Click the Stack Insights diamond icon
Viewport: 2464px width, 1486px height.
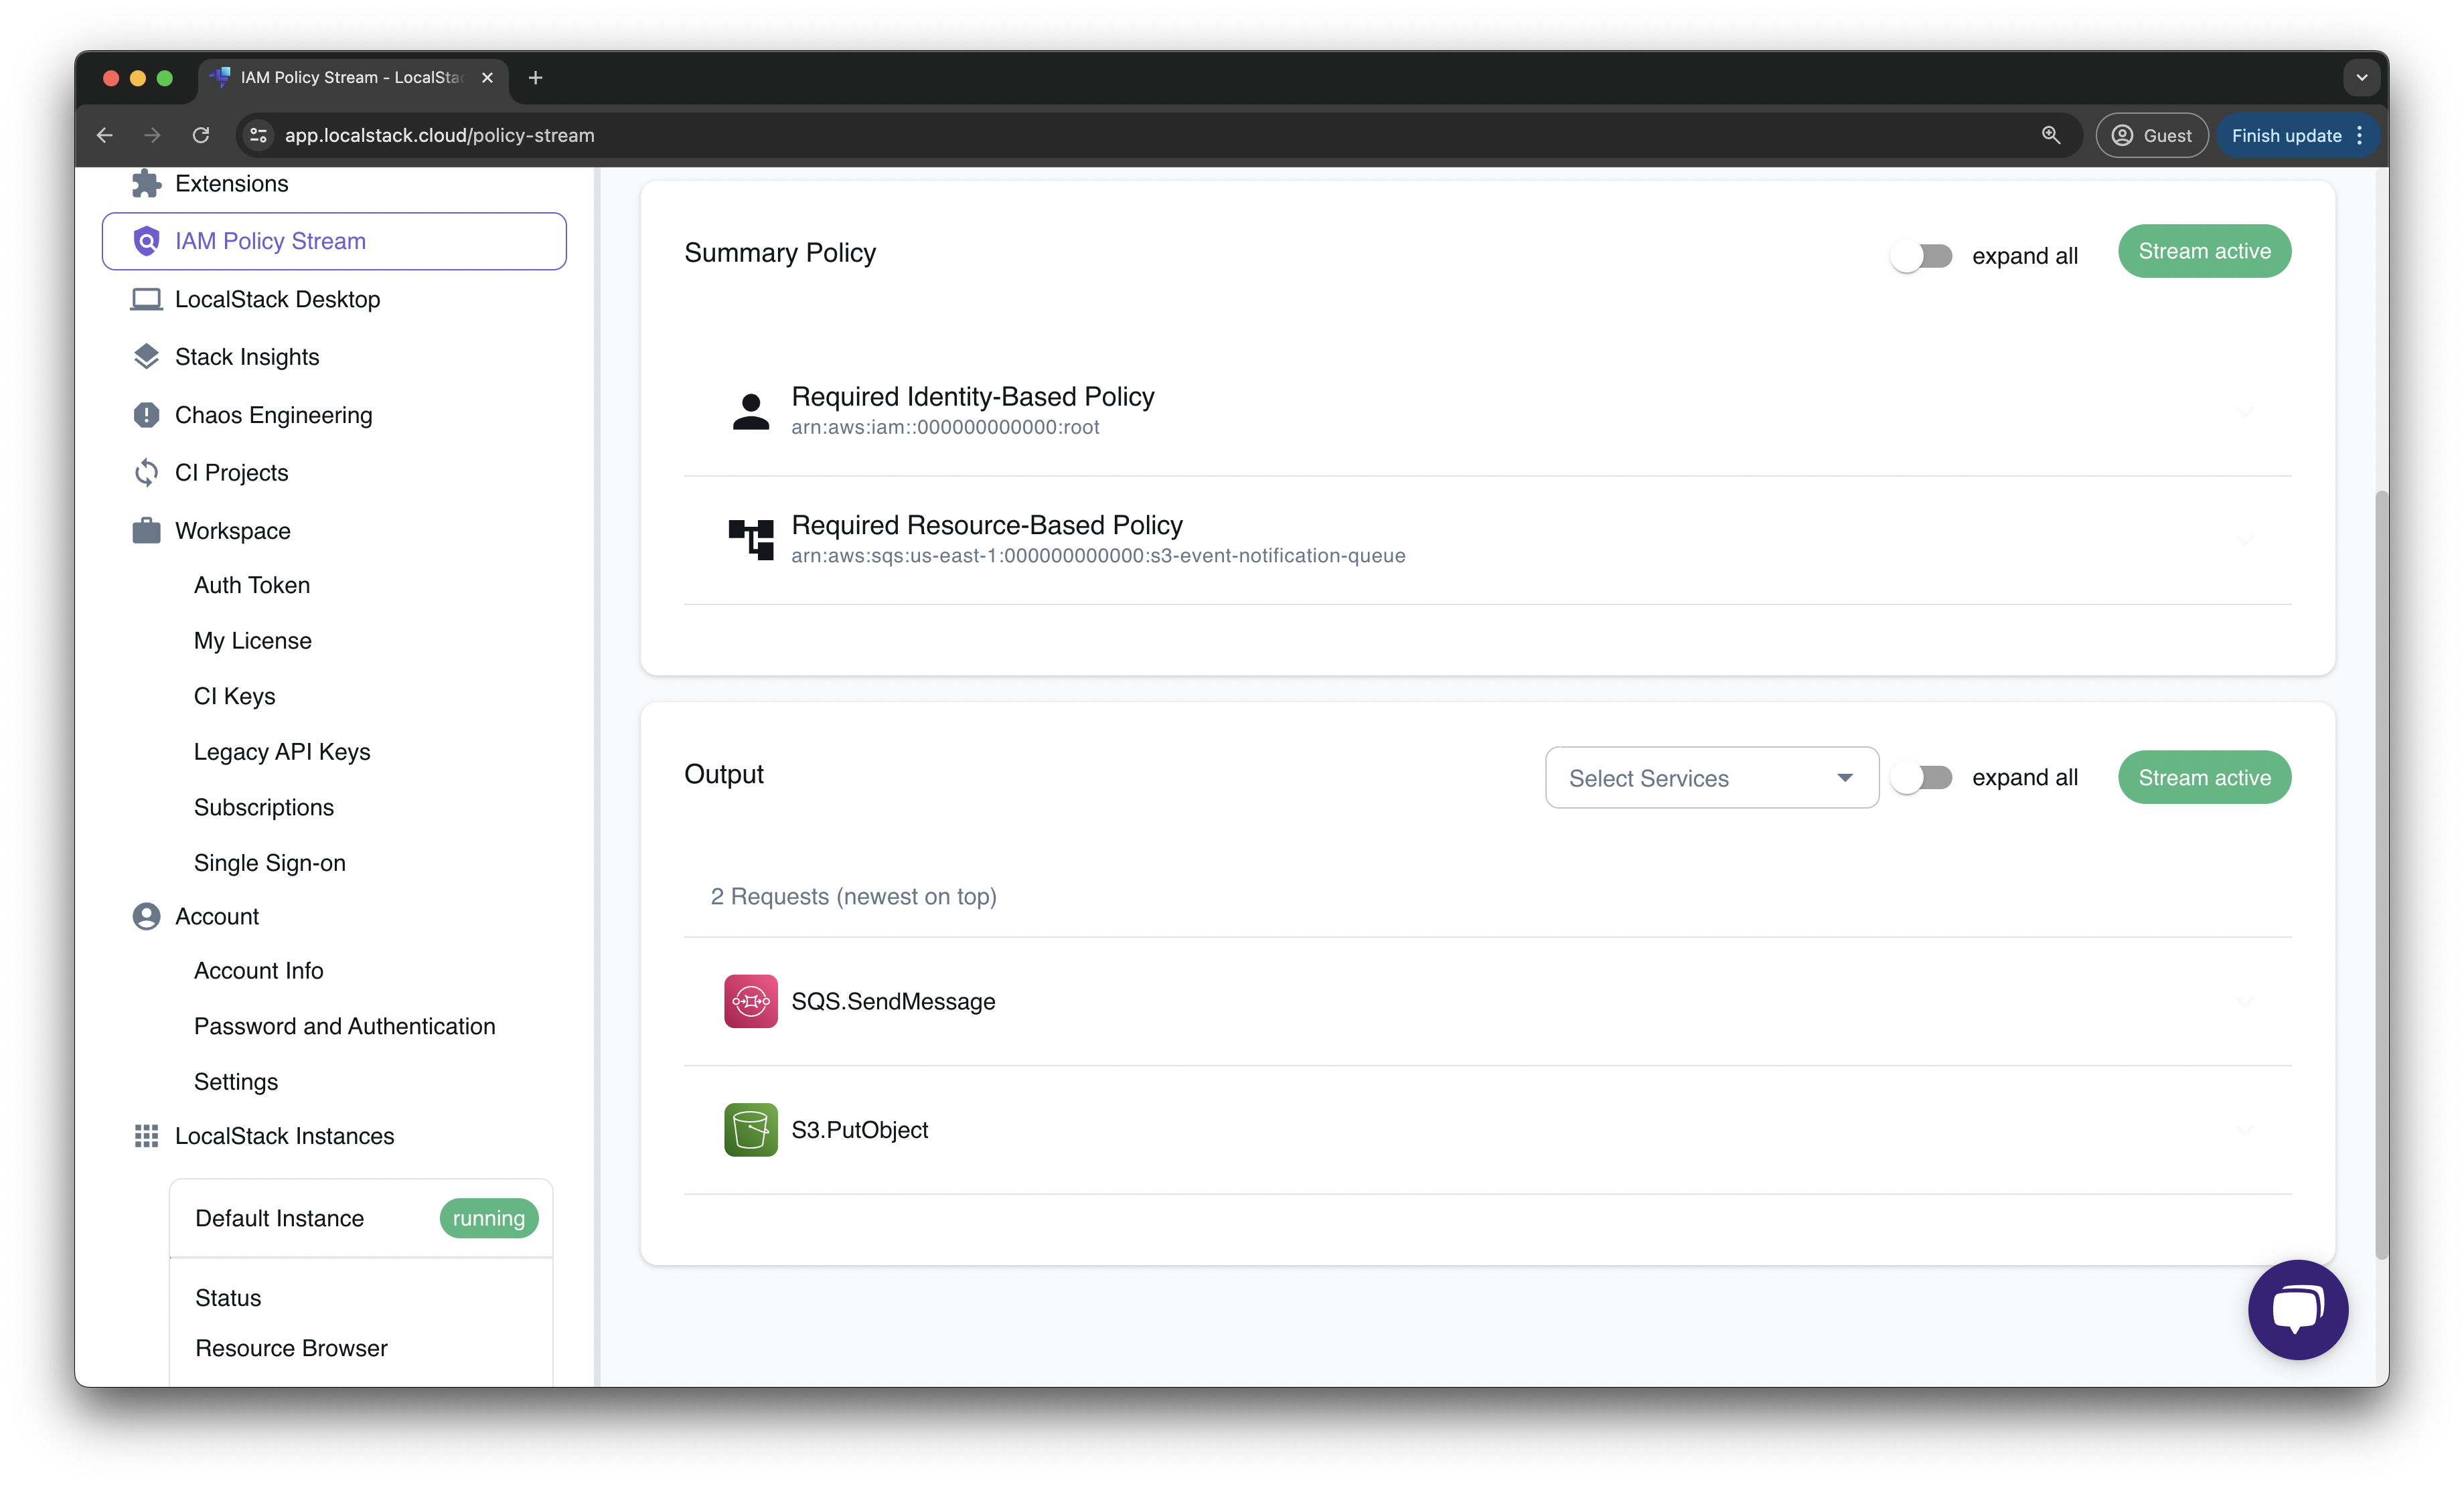[x=145, y=357]
